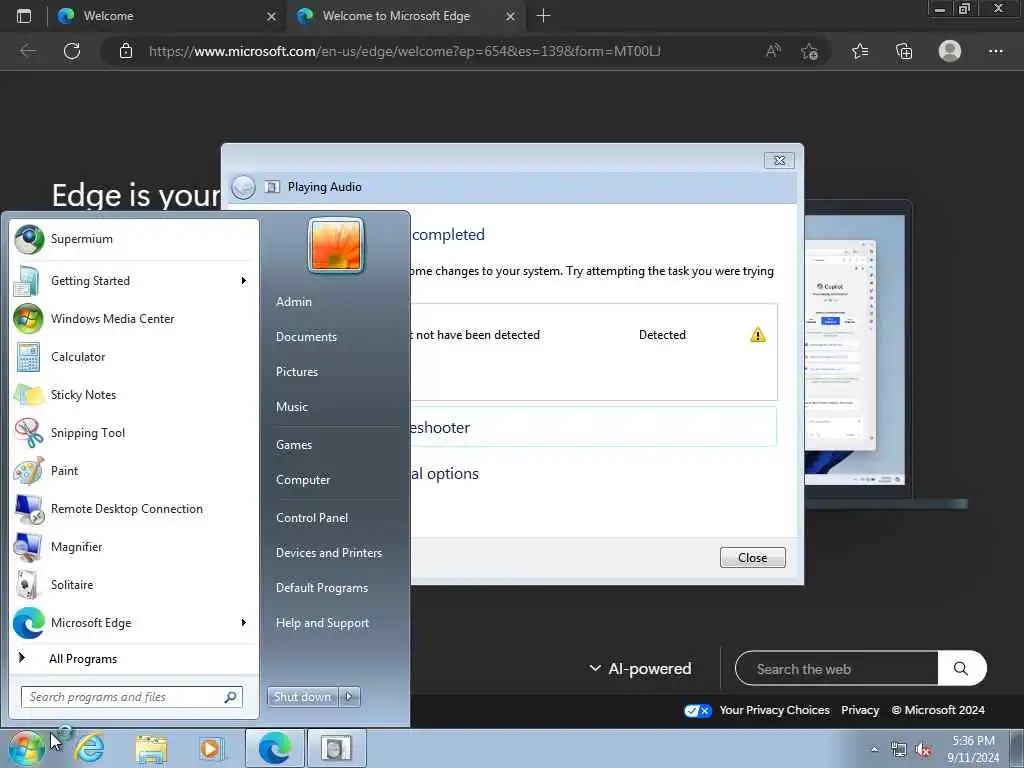The image size is (1024, 768).
Task: Open Paint from the Start menu
Action: [x=134, y=471]
